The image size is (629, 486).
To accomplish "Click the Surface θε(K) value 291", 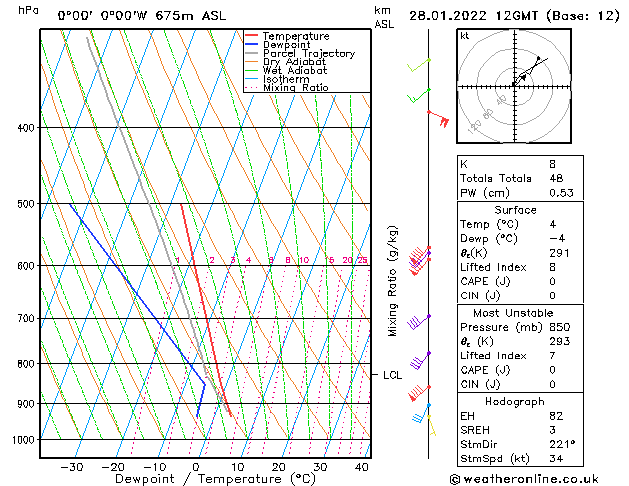I will tap(560, 253).
